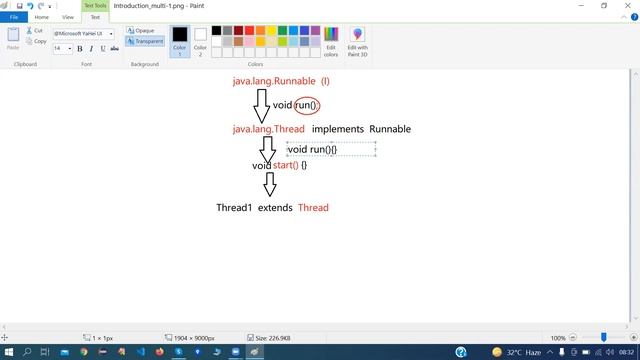Pick the pink color swatch in second row
The image size is (640, 360).
click(x=249, y=41)
